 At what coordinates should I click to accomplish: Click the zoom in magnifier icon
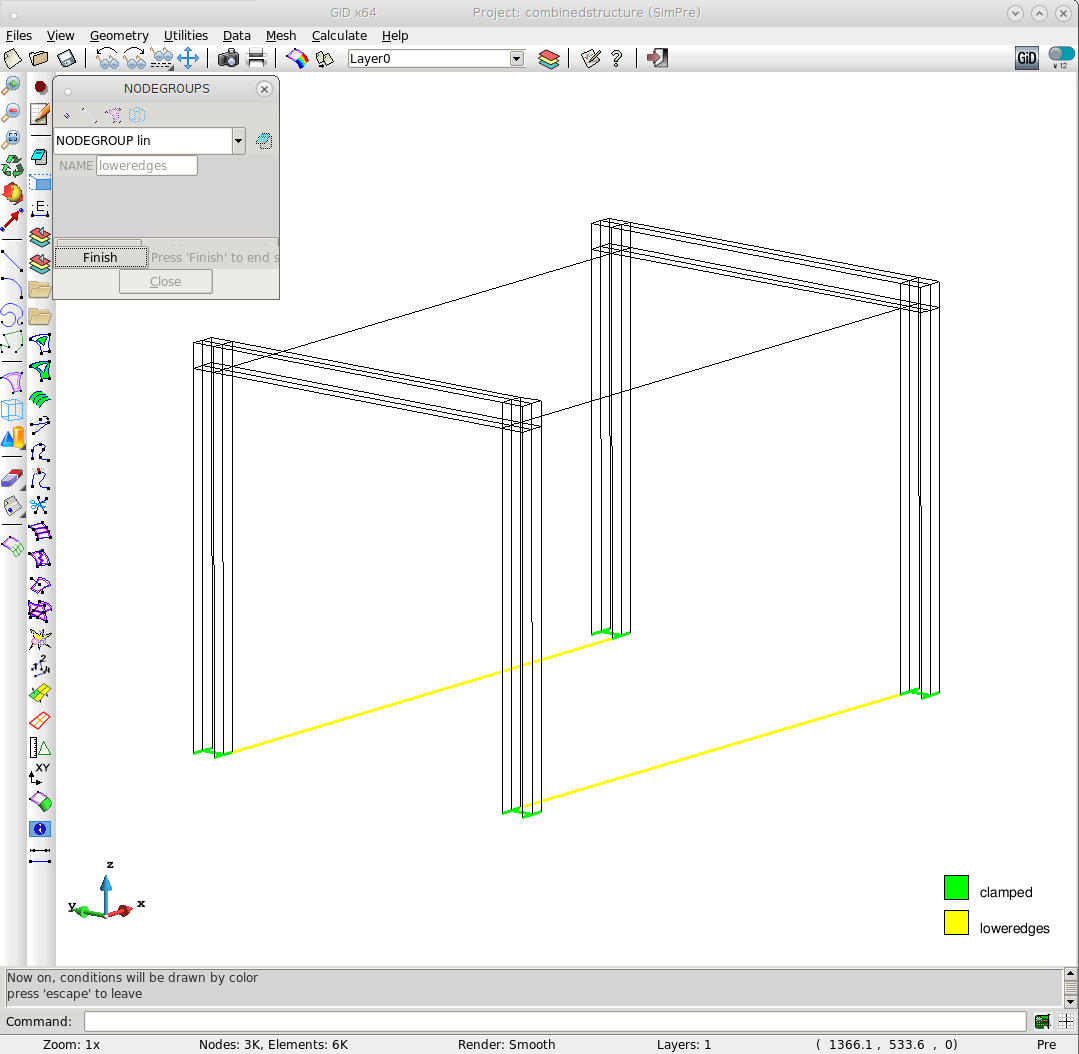pos(12,86)
